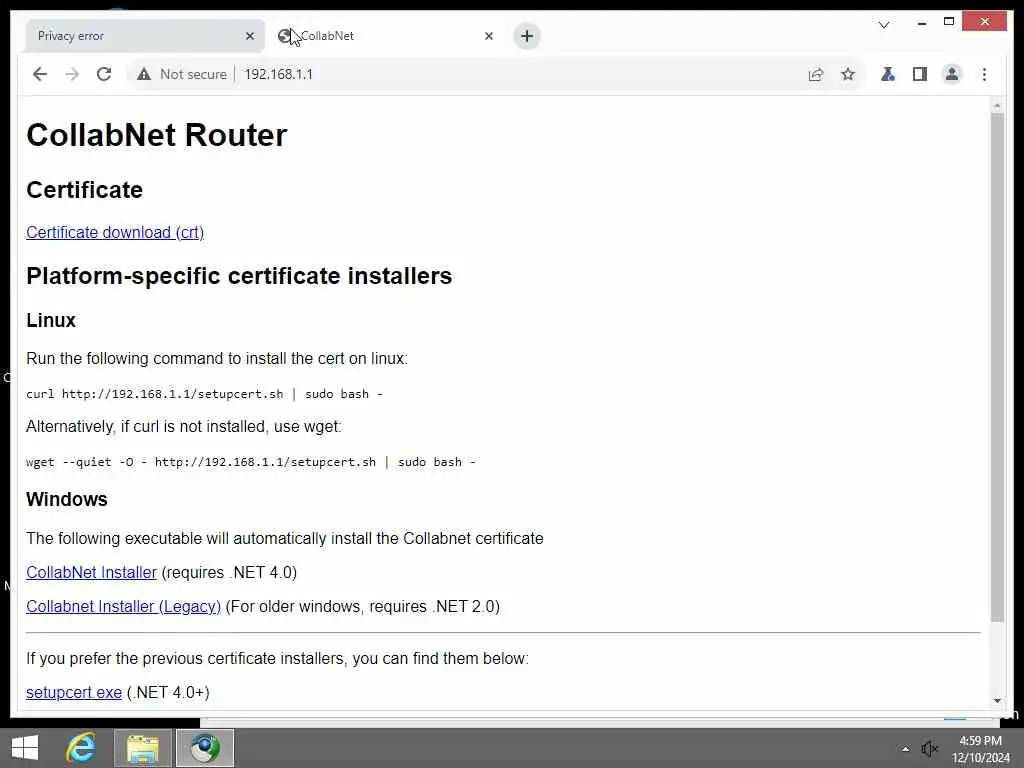Click the Windows section heading
This screenshot has height=768, width=1024.
[x=67, y=499]
